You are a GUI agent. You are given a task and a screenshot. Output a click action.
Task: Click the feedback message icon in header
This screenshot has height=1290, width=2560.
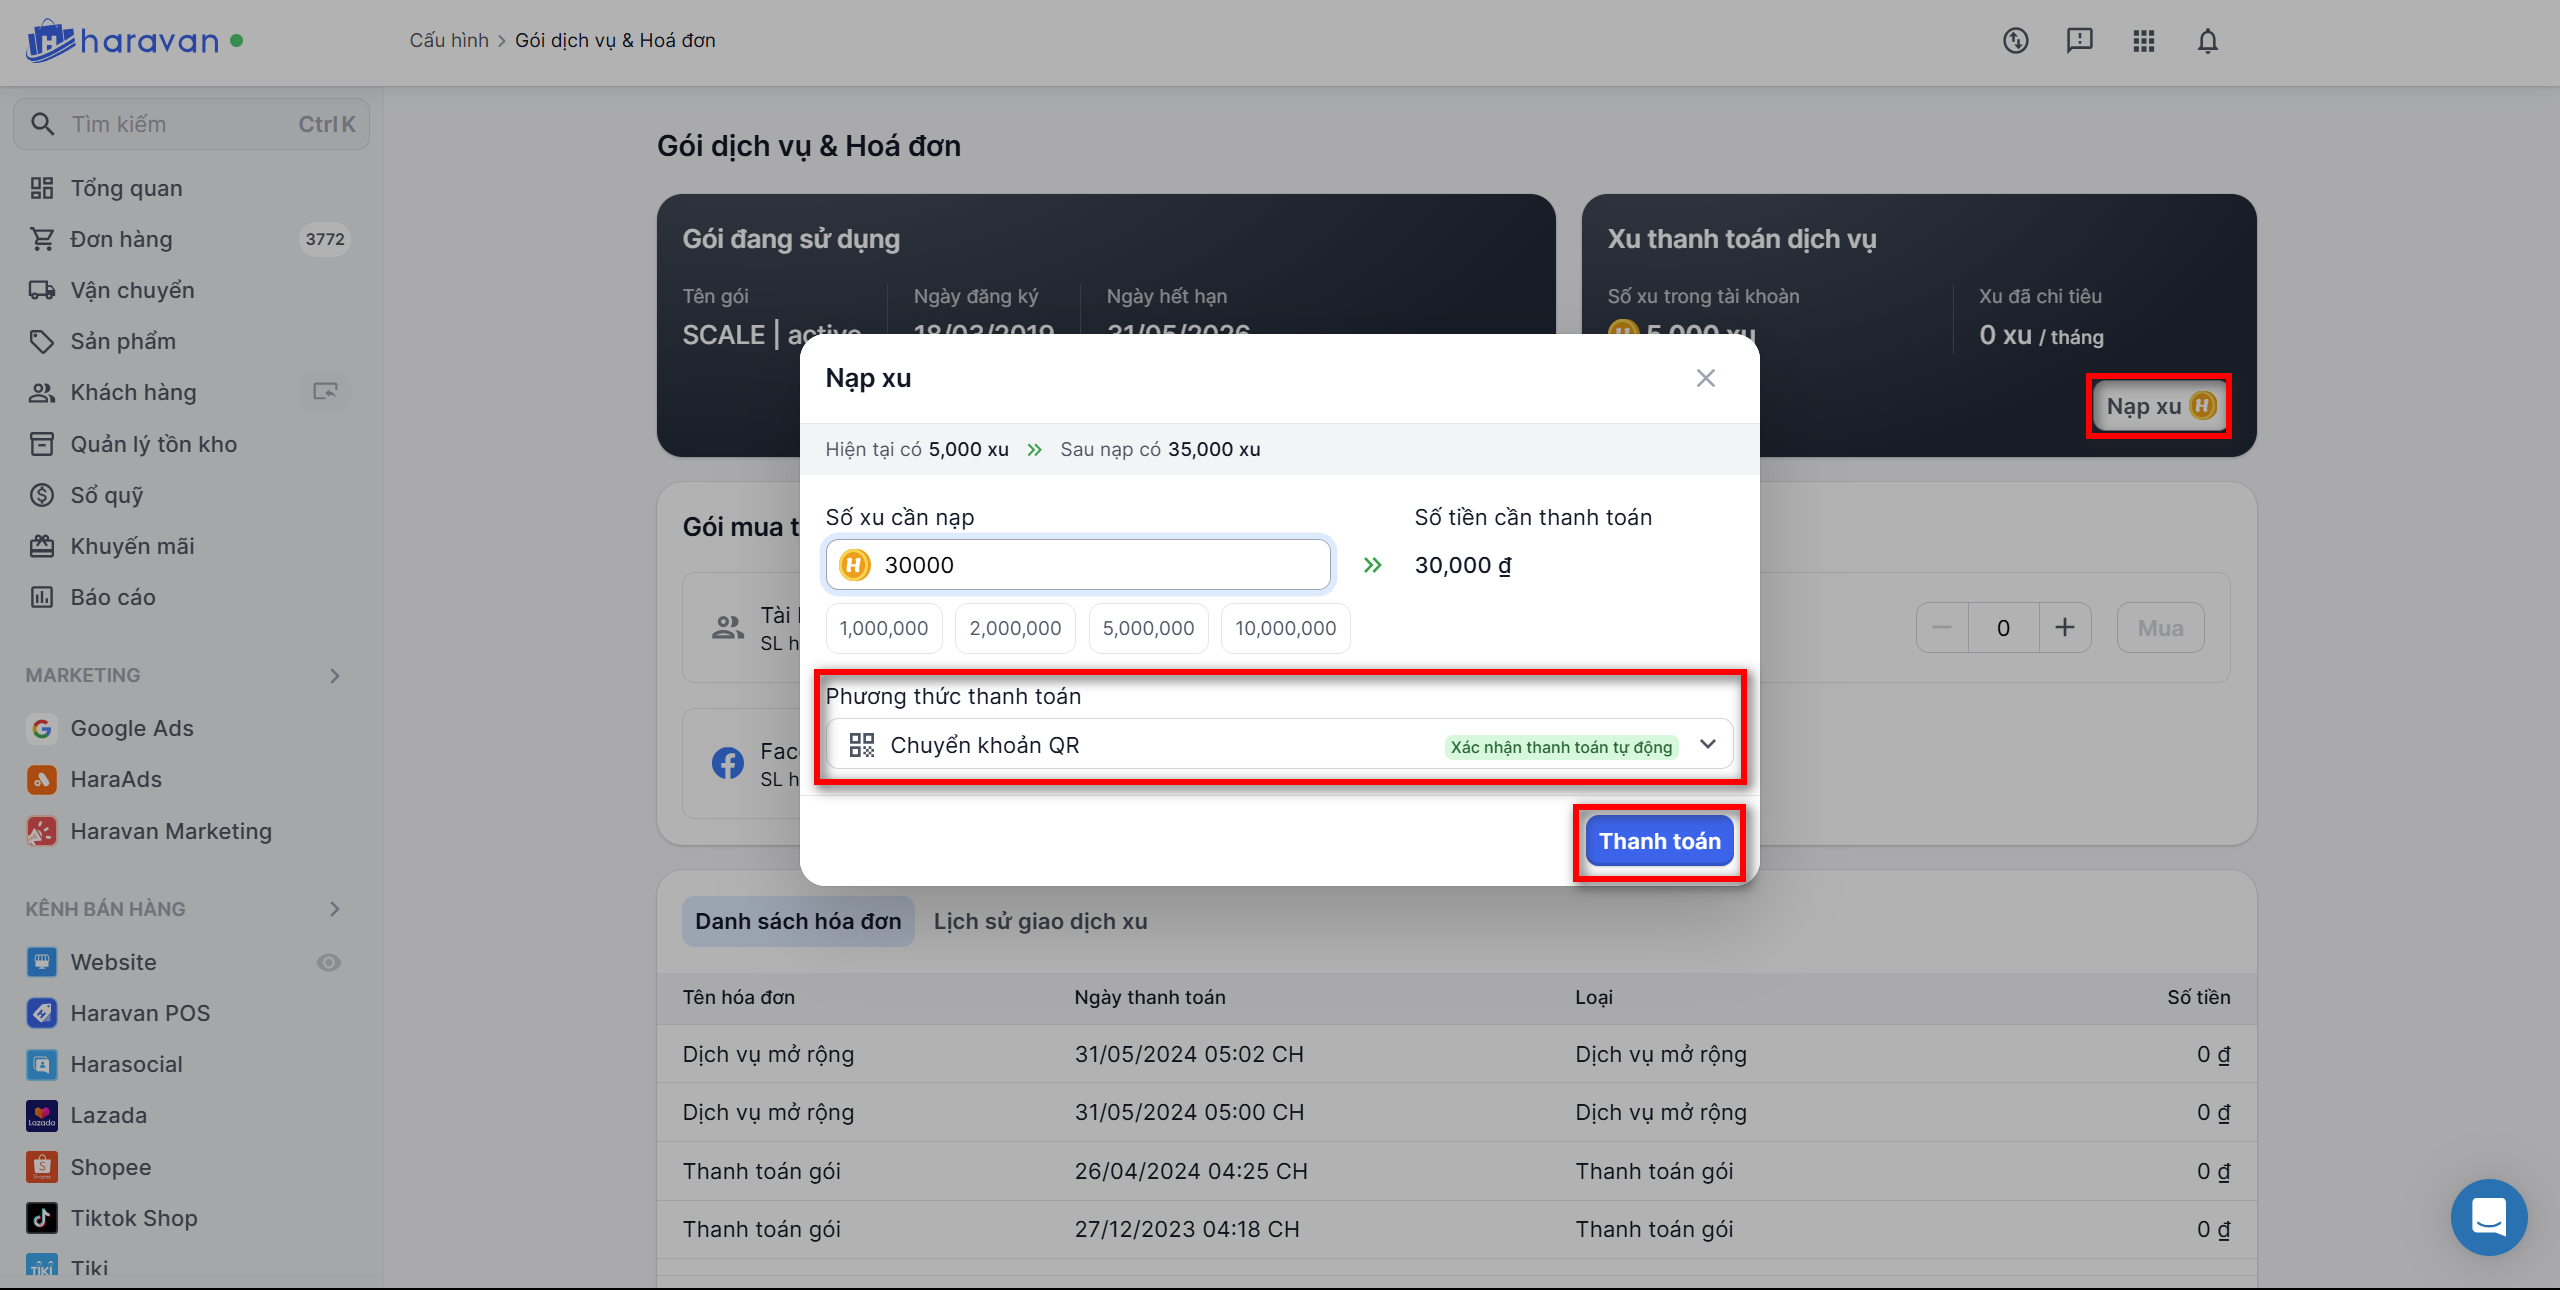click(x=2079, y=41)
